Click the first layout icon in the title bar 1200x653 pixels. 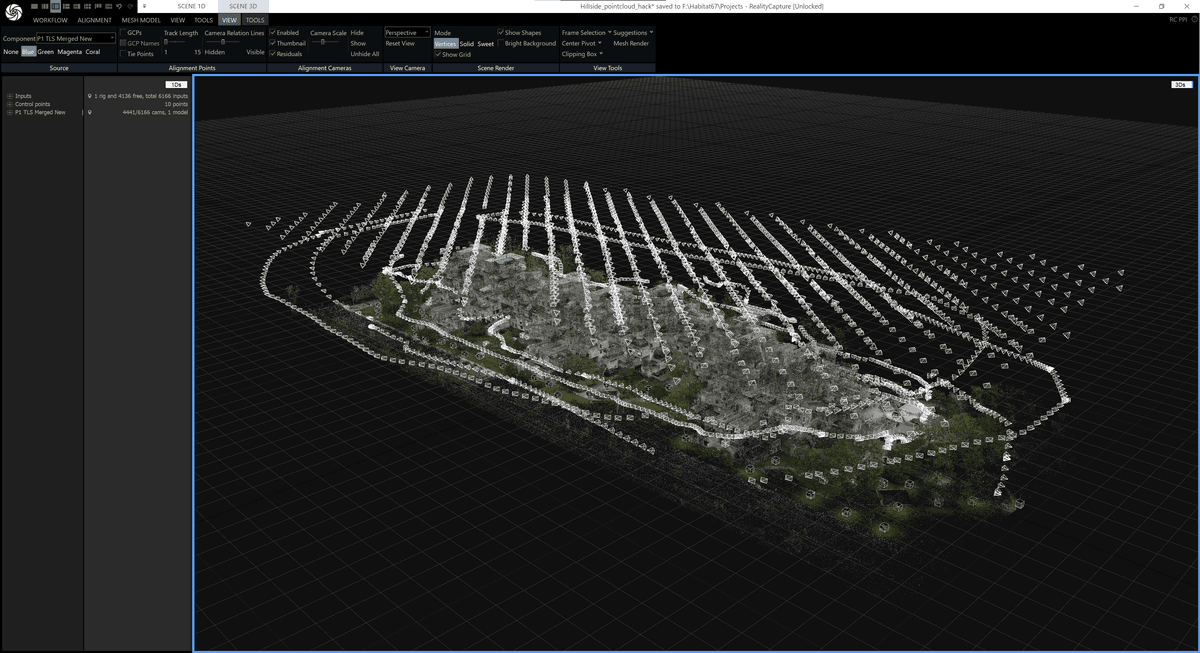(x=36, y=6)
